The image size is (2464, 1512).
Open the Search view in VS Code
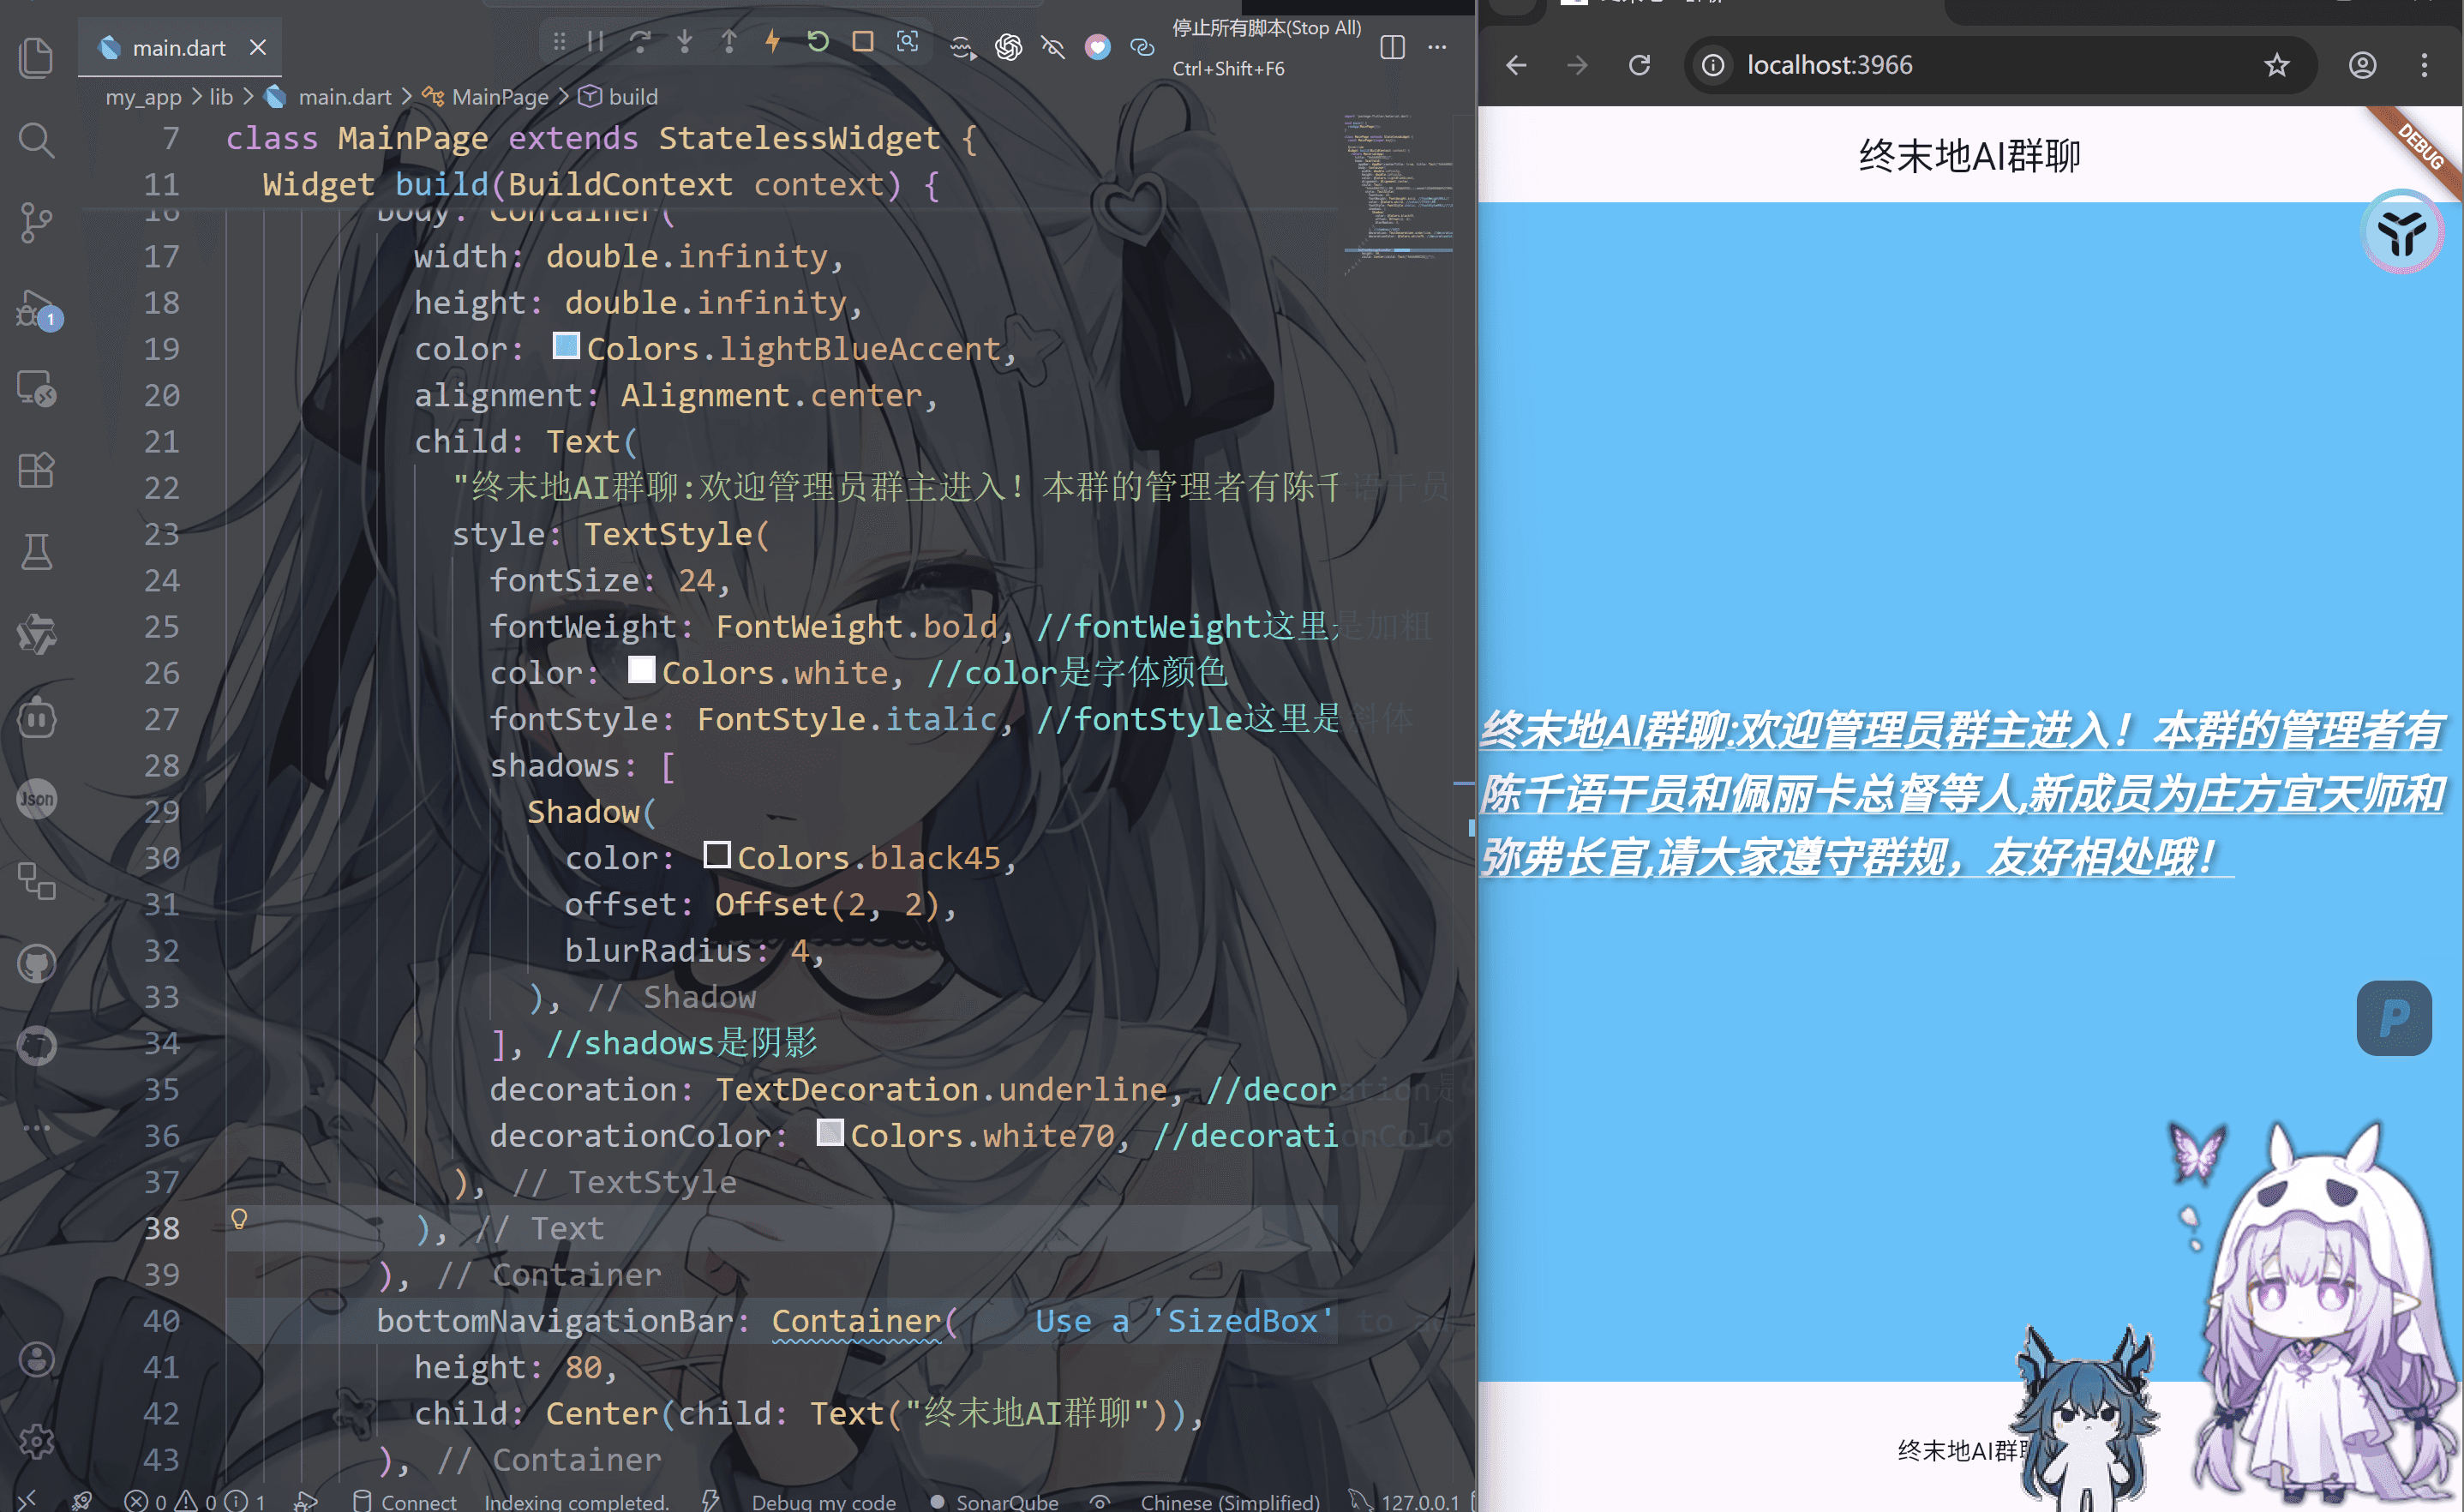pyautogui.click(x=36, y=140)
